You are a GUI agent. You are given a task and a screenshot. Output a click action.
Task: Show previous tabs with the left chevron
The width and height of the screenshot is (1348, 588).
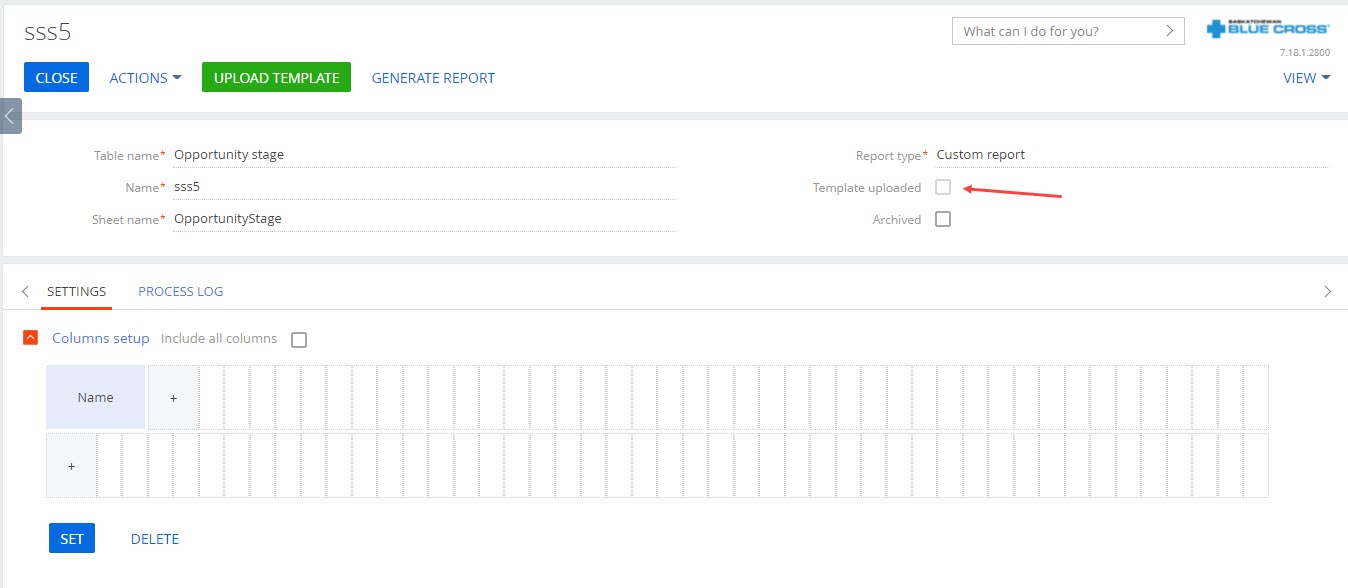point(25,292)
